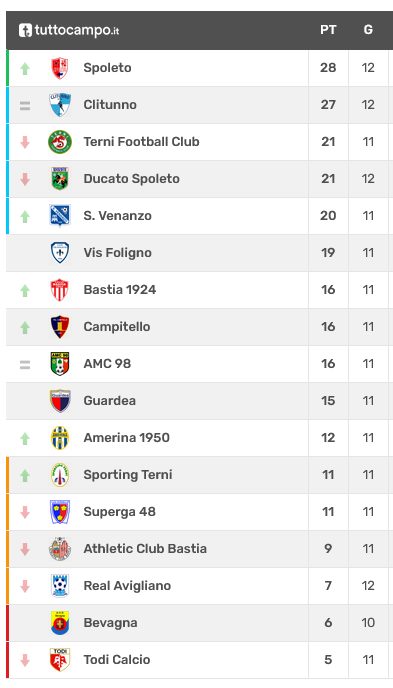Go to the Amerina 1950 team page

[x=126, y=437]
